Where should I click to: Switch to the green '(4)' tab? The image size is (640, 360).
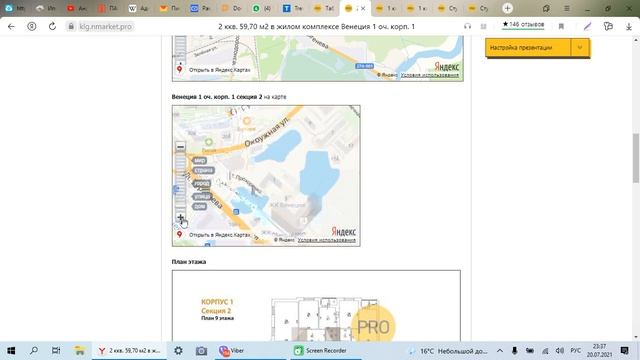(262, 8)
